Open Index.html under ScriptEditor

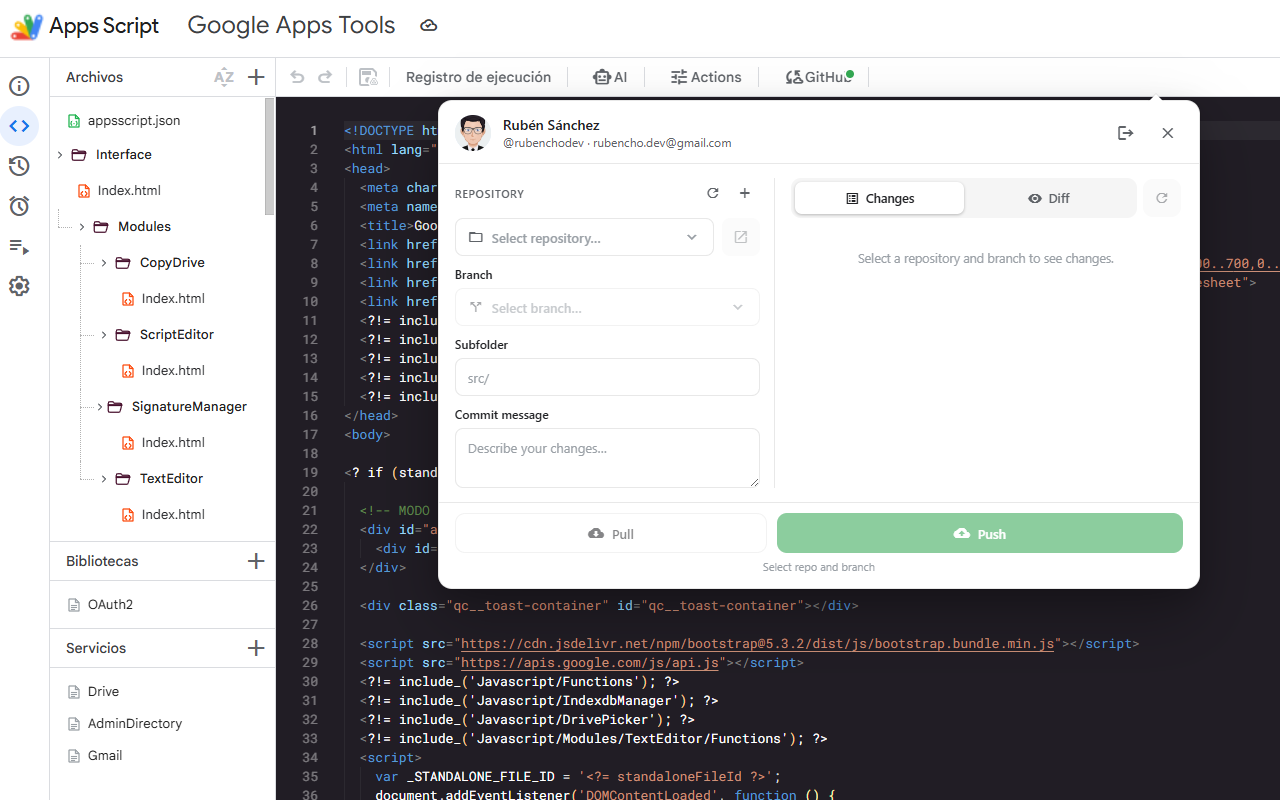(173, 370)
